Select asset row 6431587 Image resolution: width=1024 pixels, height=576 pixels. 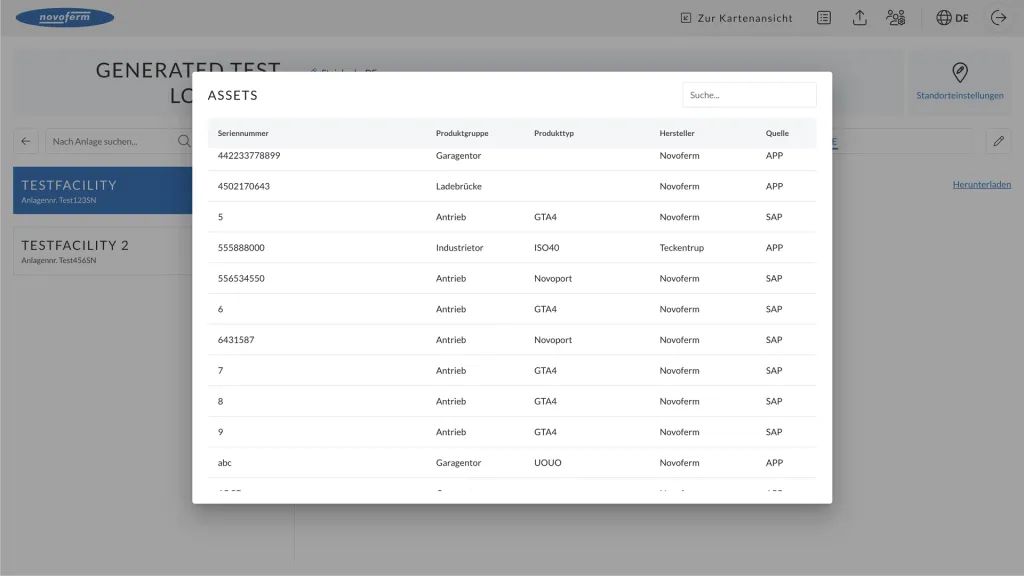point(512,340)
